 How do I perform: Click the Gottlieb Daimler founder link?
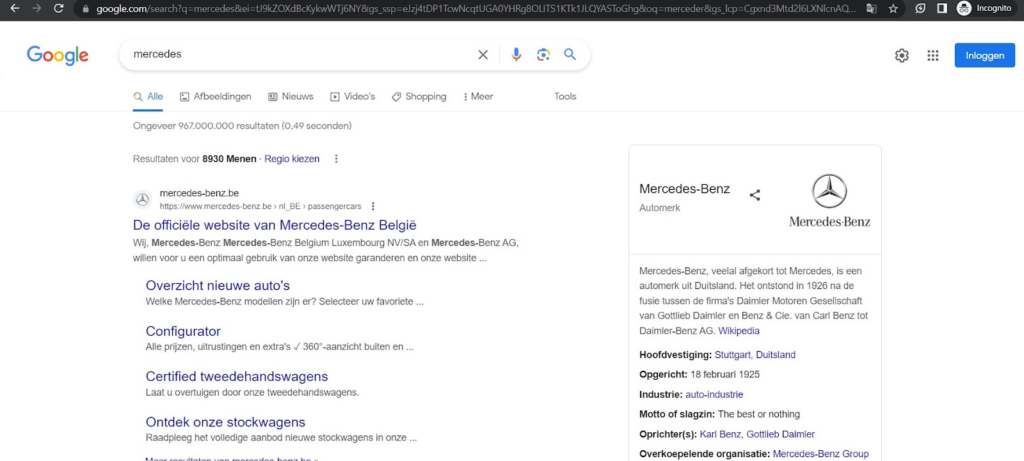pos(780,434)
